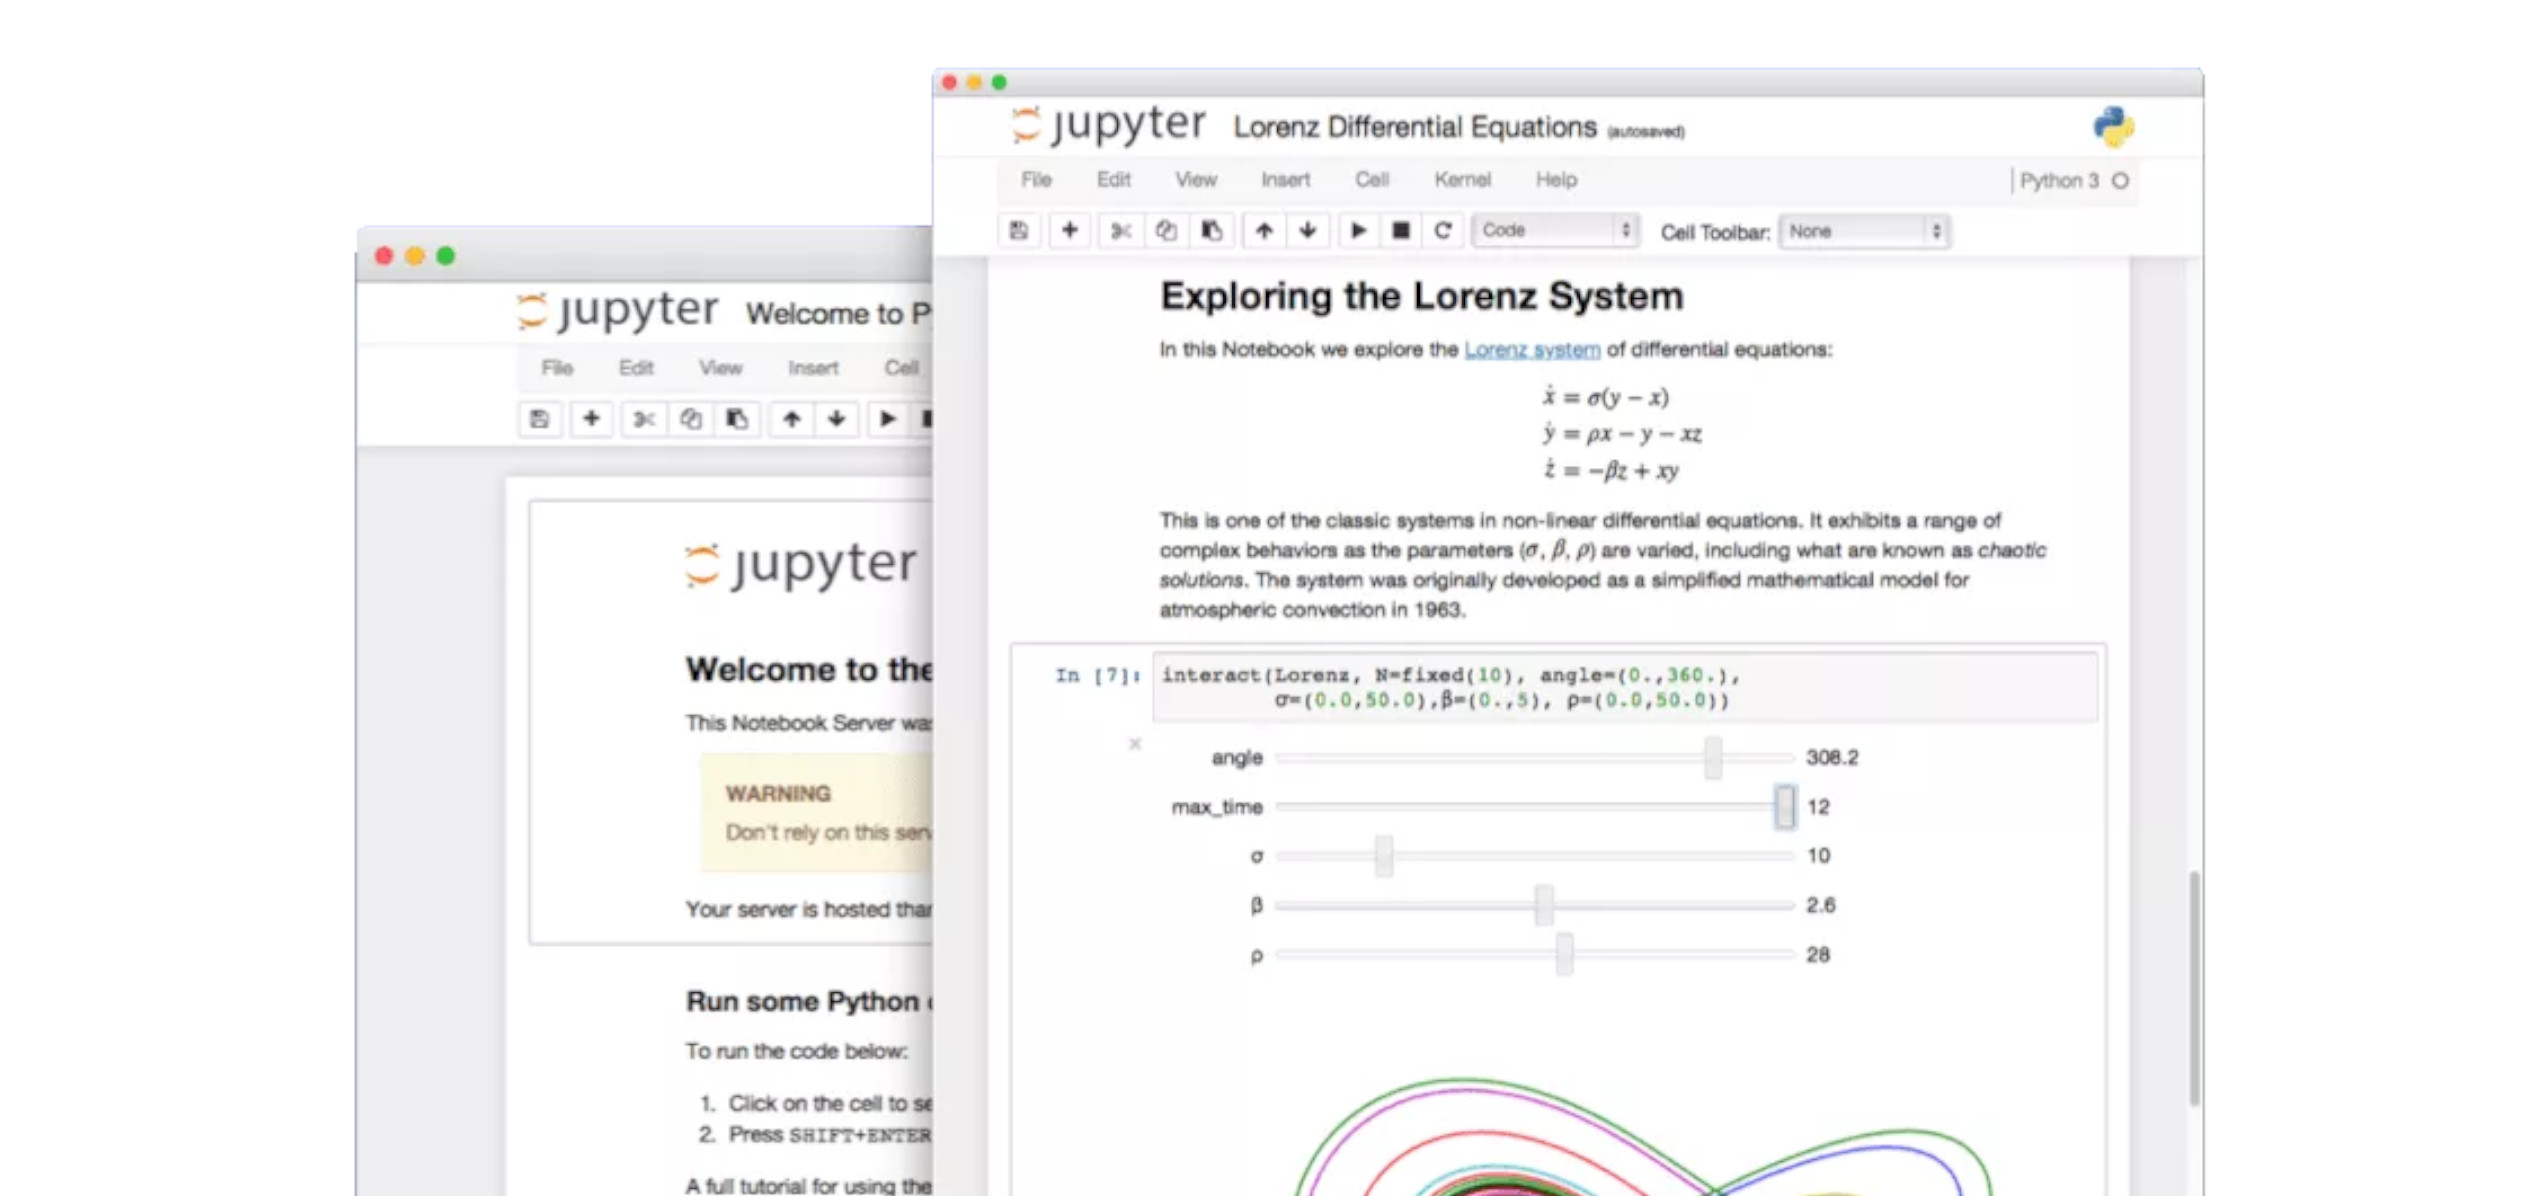Click inside the interact(Lorenz...) code cell
Screen dimensions: 2538x1196
click(1625, 688)
